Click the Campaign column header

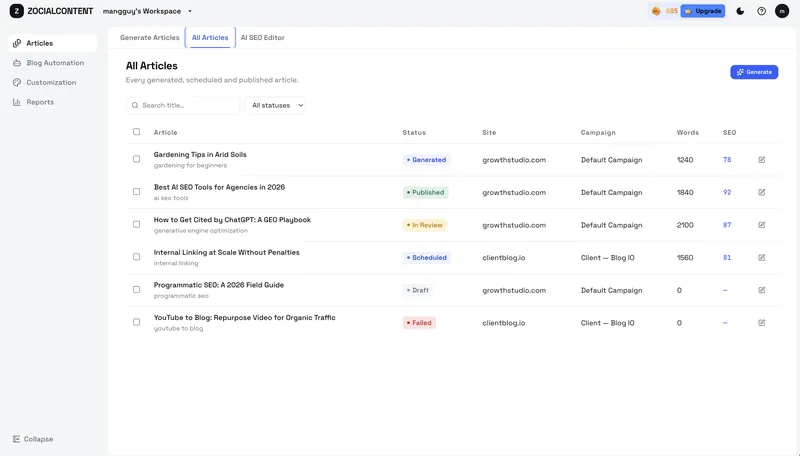(598, 133)
